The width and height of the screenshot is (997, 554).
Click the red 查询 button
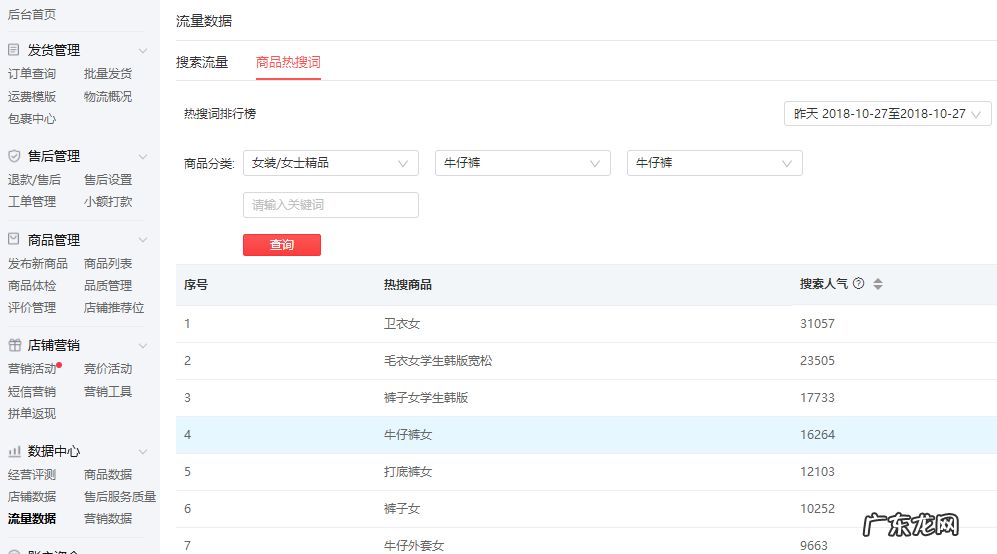point(282,245)
